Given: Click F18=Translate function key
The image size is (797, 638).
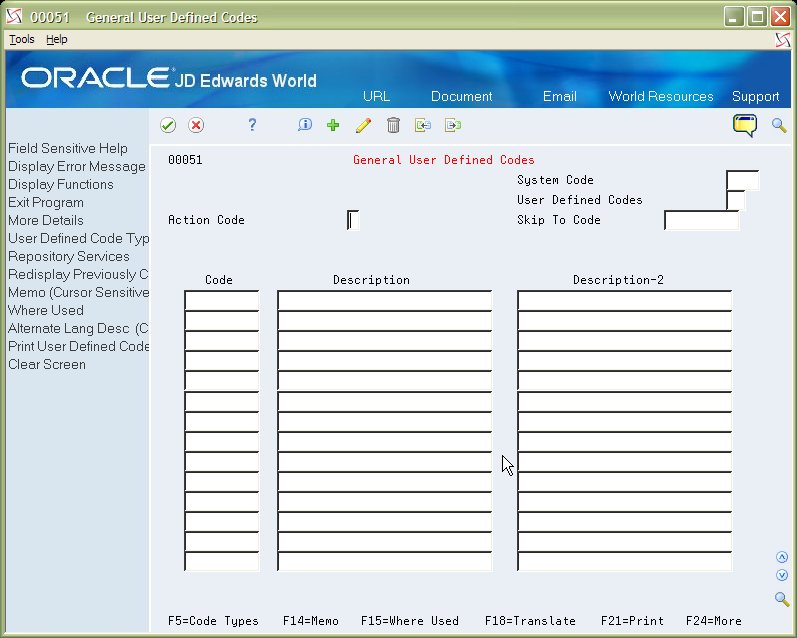Looking at the screenshot, I should (530, 621).
